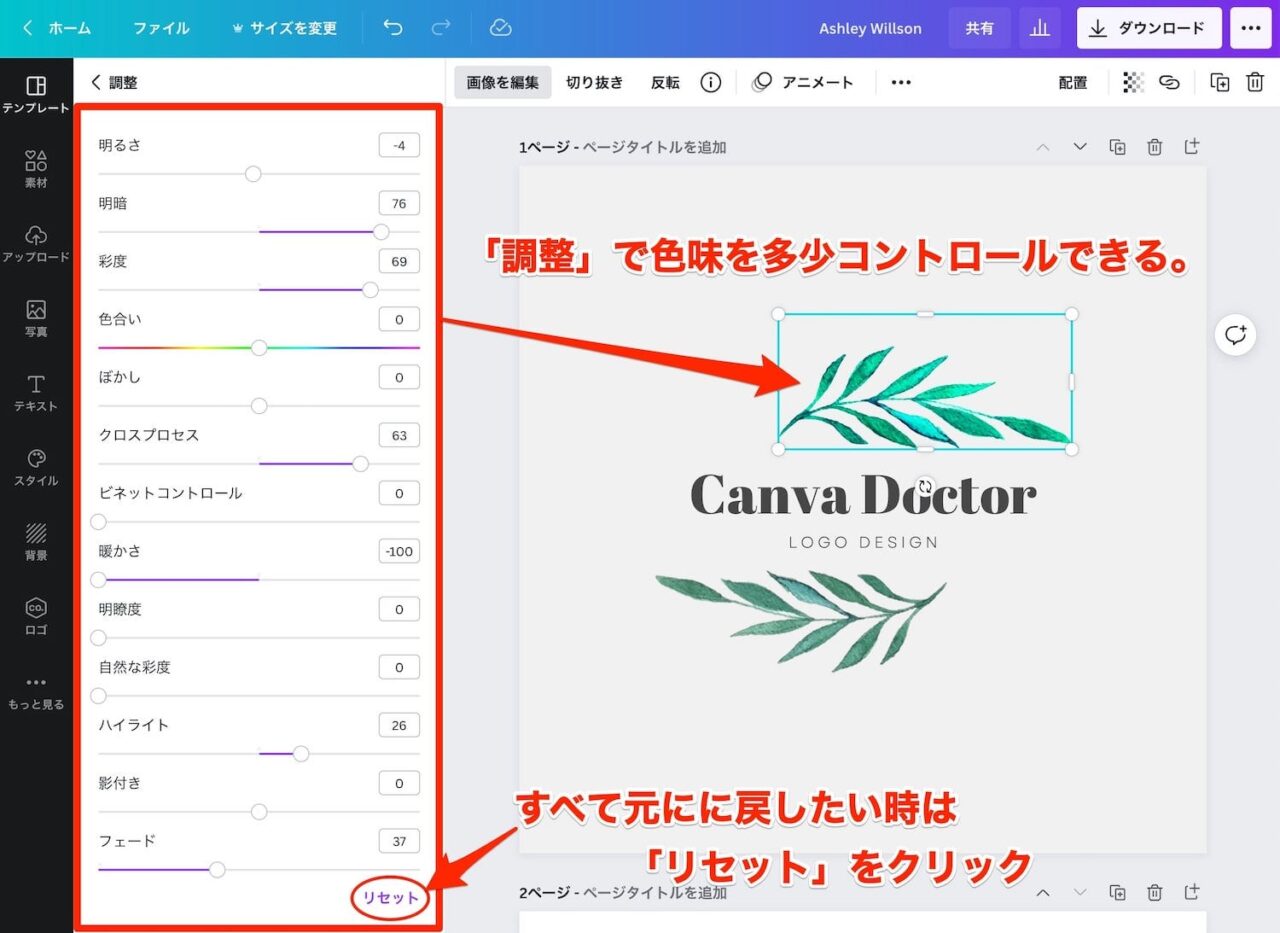
Task: Add a new page after page 1
Action: (x=1192, y=147)
